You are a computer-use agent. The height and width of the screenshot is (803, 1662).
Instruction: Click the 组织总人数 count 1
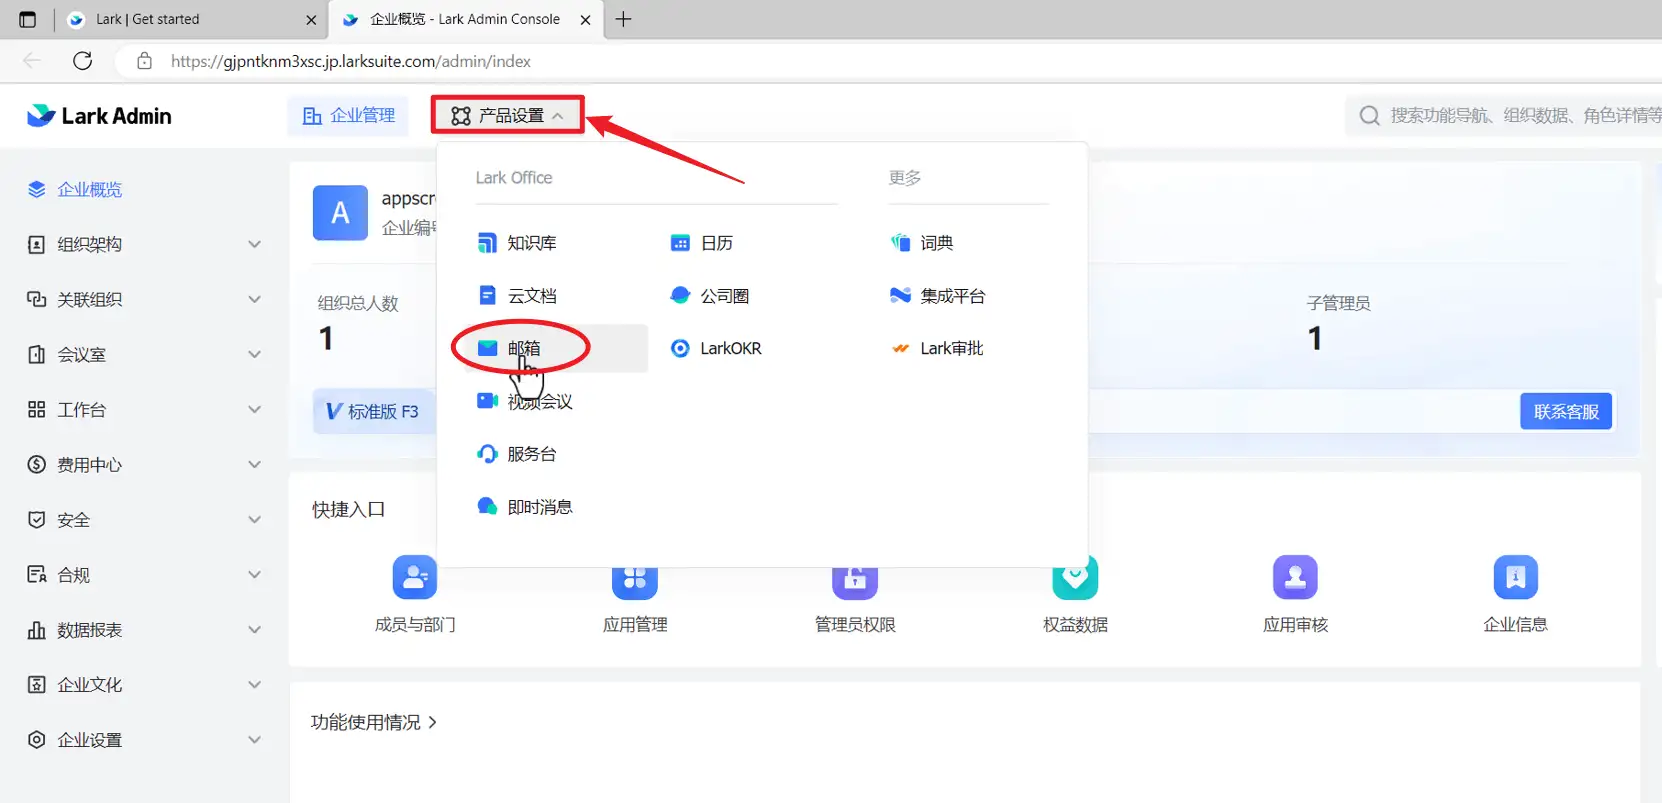(326, 339)
